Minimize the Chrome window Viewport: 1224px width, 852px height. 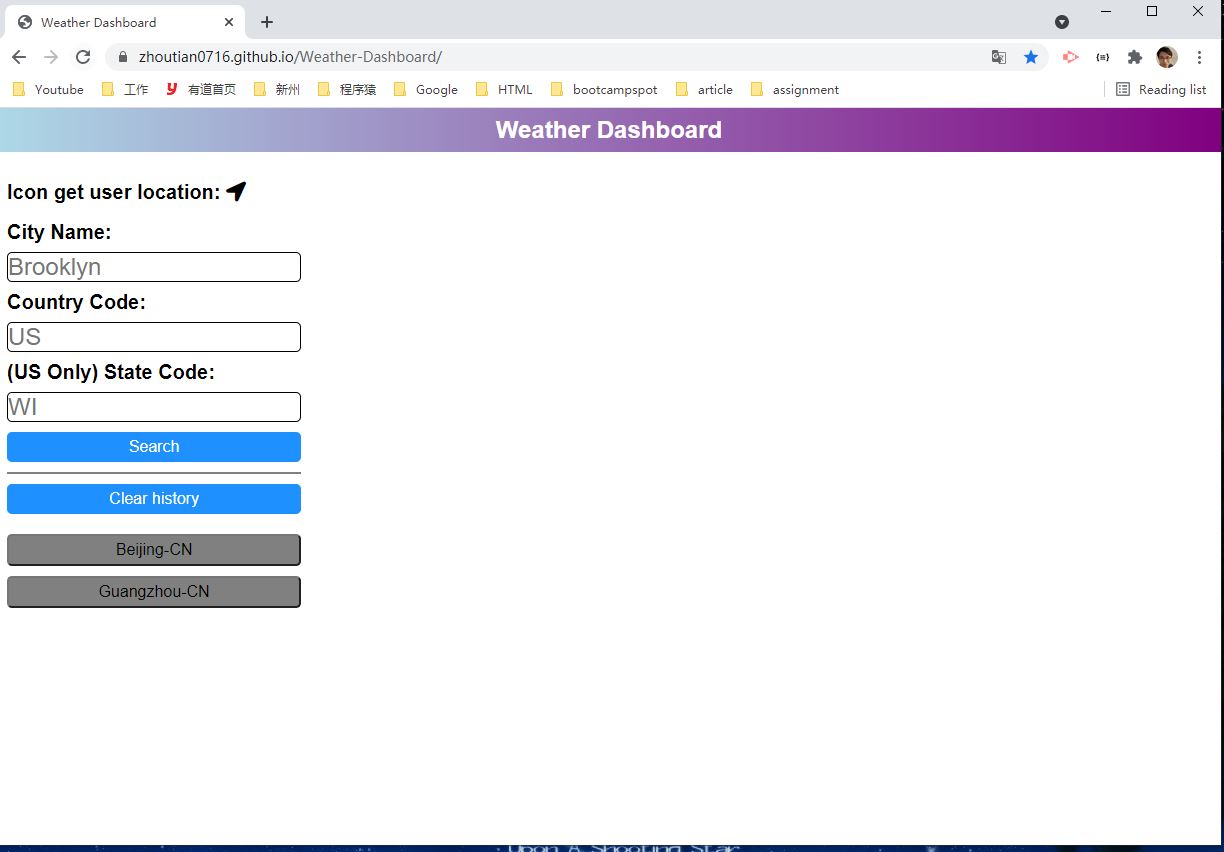1106,11
